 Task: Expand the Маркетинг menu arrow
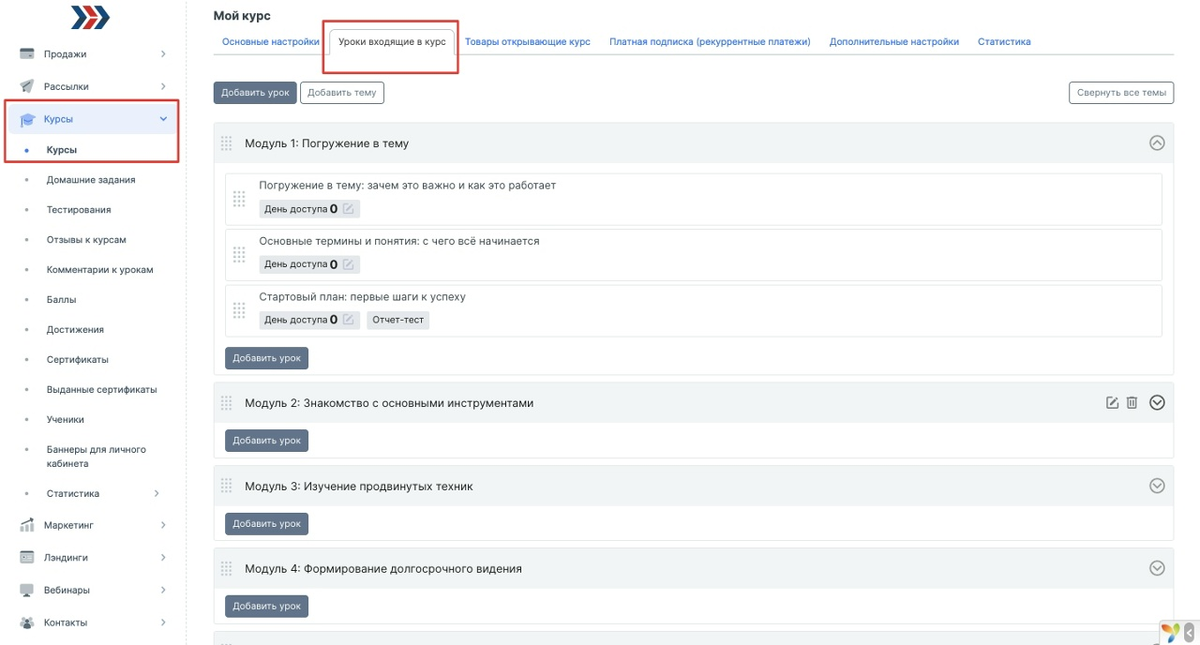163,525
